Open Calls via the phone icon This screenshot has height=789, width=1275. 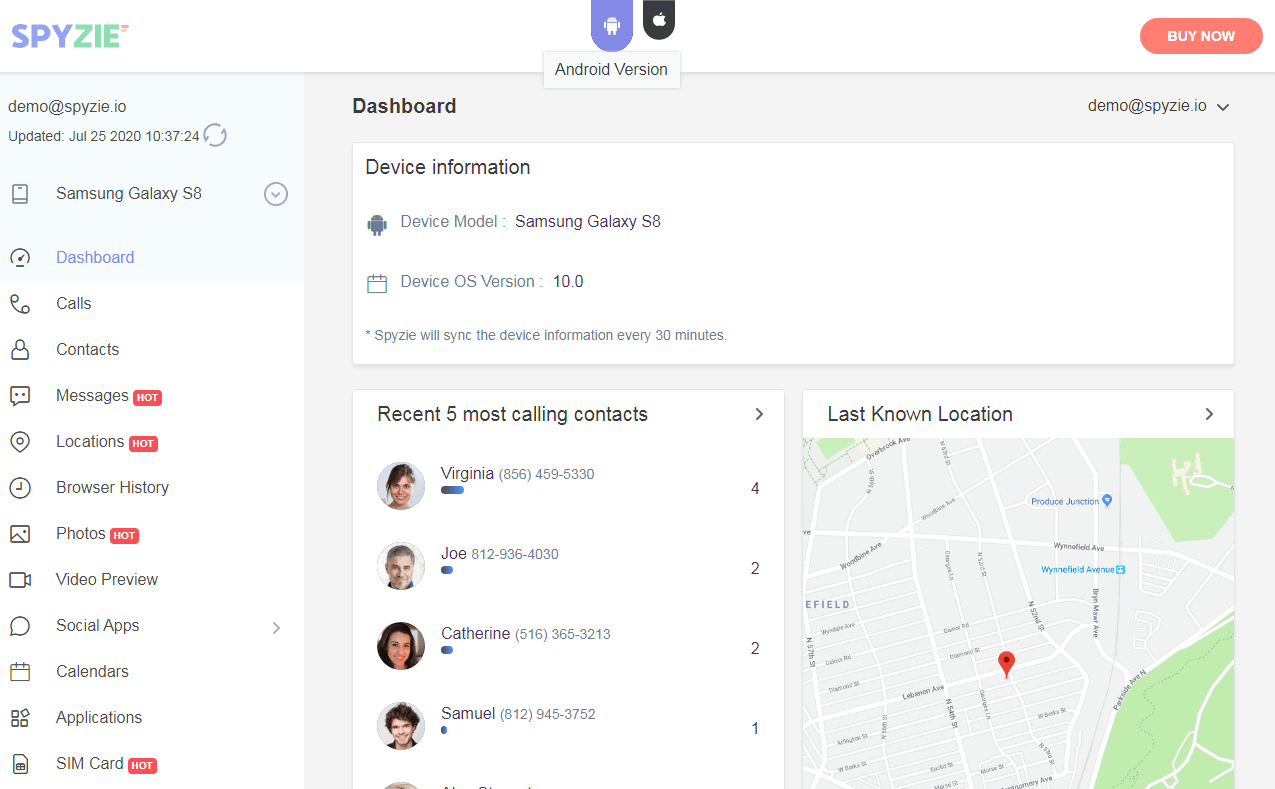click(20, 304)
